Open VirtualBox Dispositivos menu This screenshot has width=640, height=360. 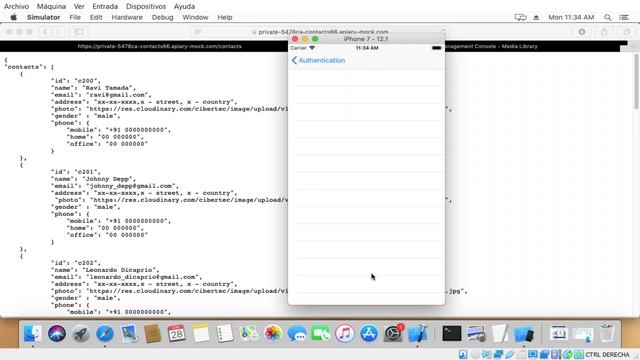coord(146,7)
